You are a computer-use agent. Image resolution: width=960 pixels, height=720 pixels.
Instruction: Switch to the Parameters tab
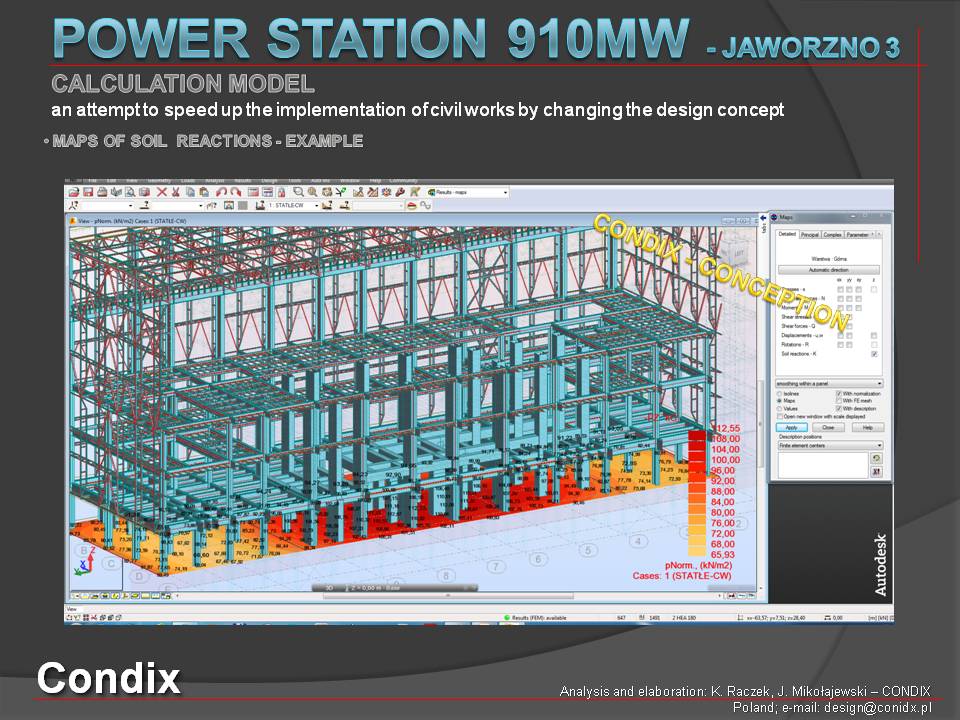858,234
